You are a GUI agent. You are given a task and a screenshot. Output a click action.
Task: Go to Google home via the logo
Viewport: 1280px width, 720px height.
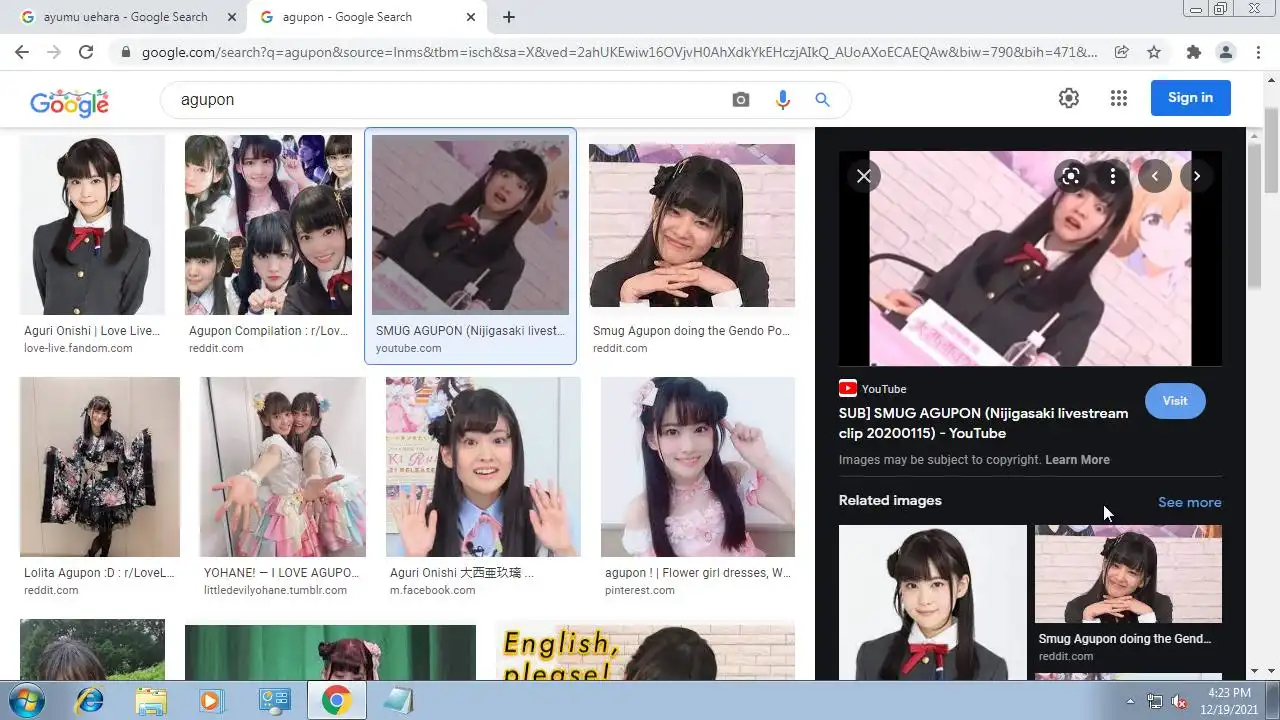69,101
